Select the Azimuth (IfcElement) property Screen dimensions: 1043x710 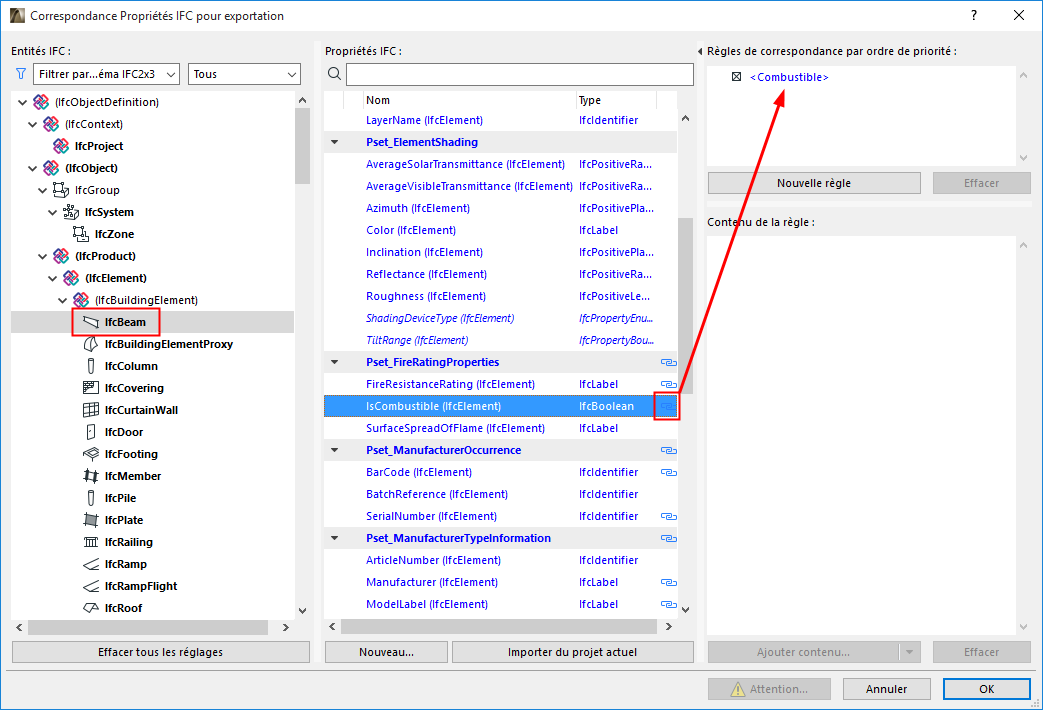click(x=500, y=208)
